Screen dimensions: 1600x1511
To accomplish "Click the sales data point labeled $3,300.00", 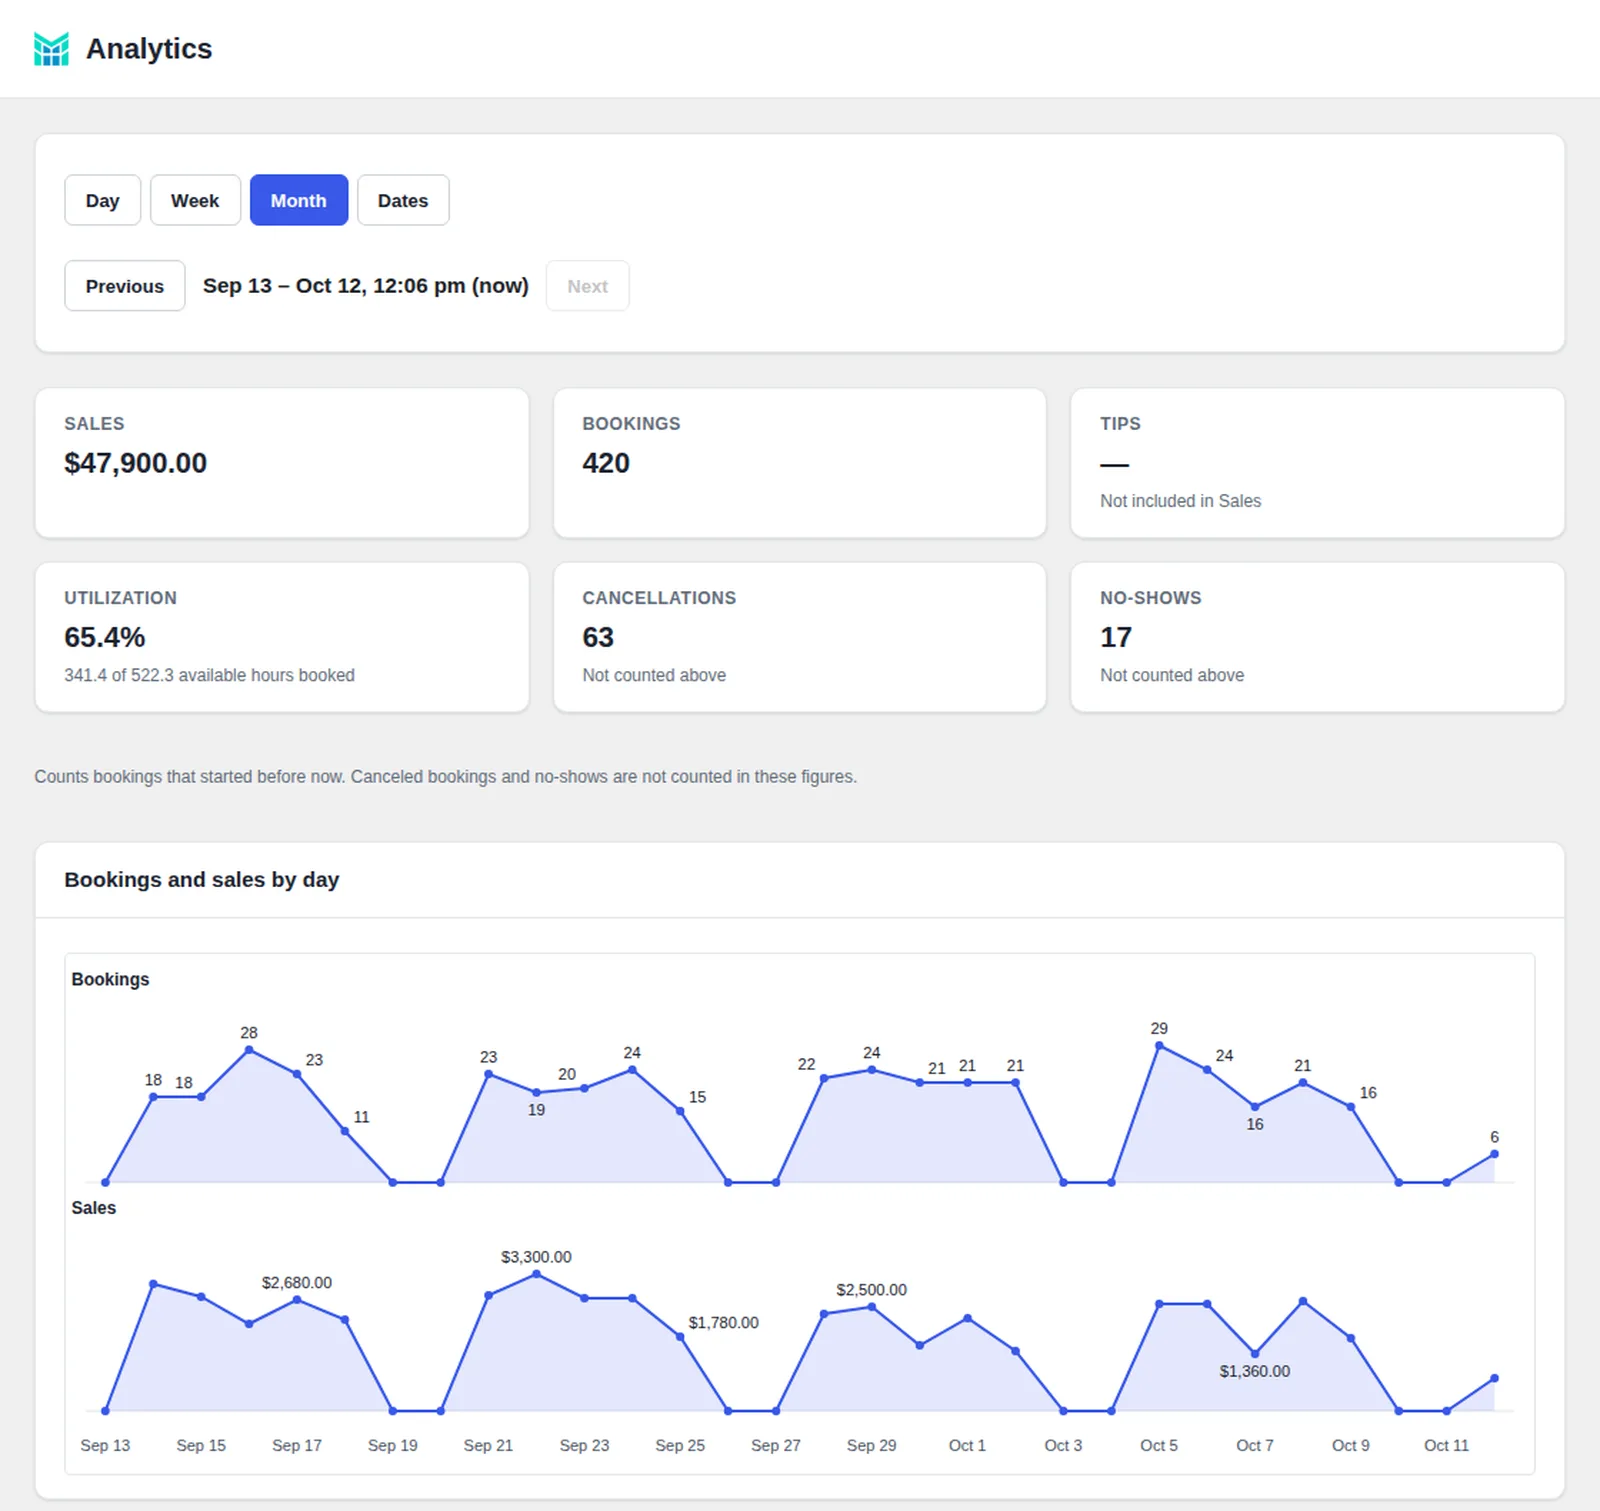I will pos(537,1274).
